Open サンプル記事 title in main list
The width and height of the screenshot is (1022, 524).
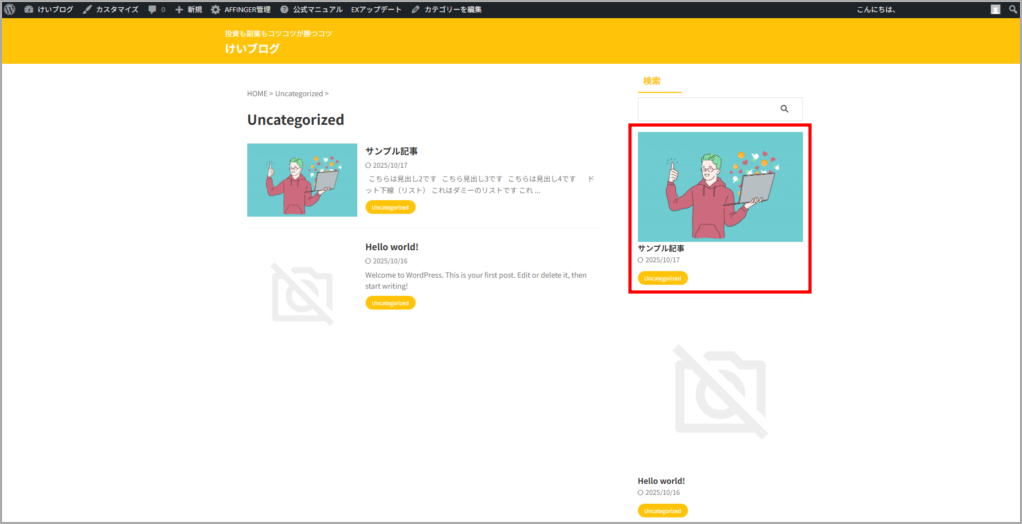click(391, 151)
